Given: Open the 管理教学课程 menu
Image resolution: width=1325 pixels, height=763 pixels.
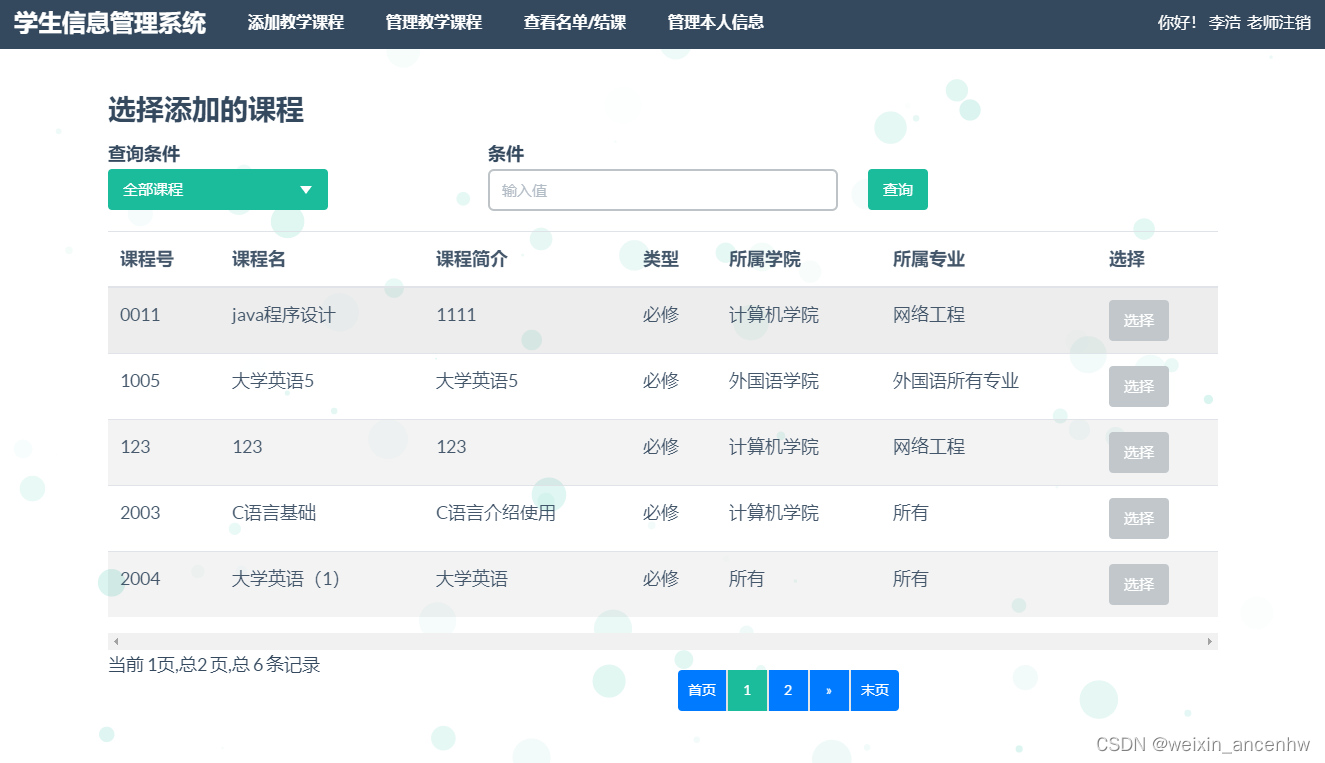Looking at the screenshot, I should [432, 22].
